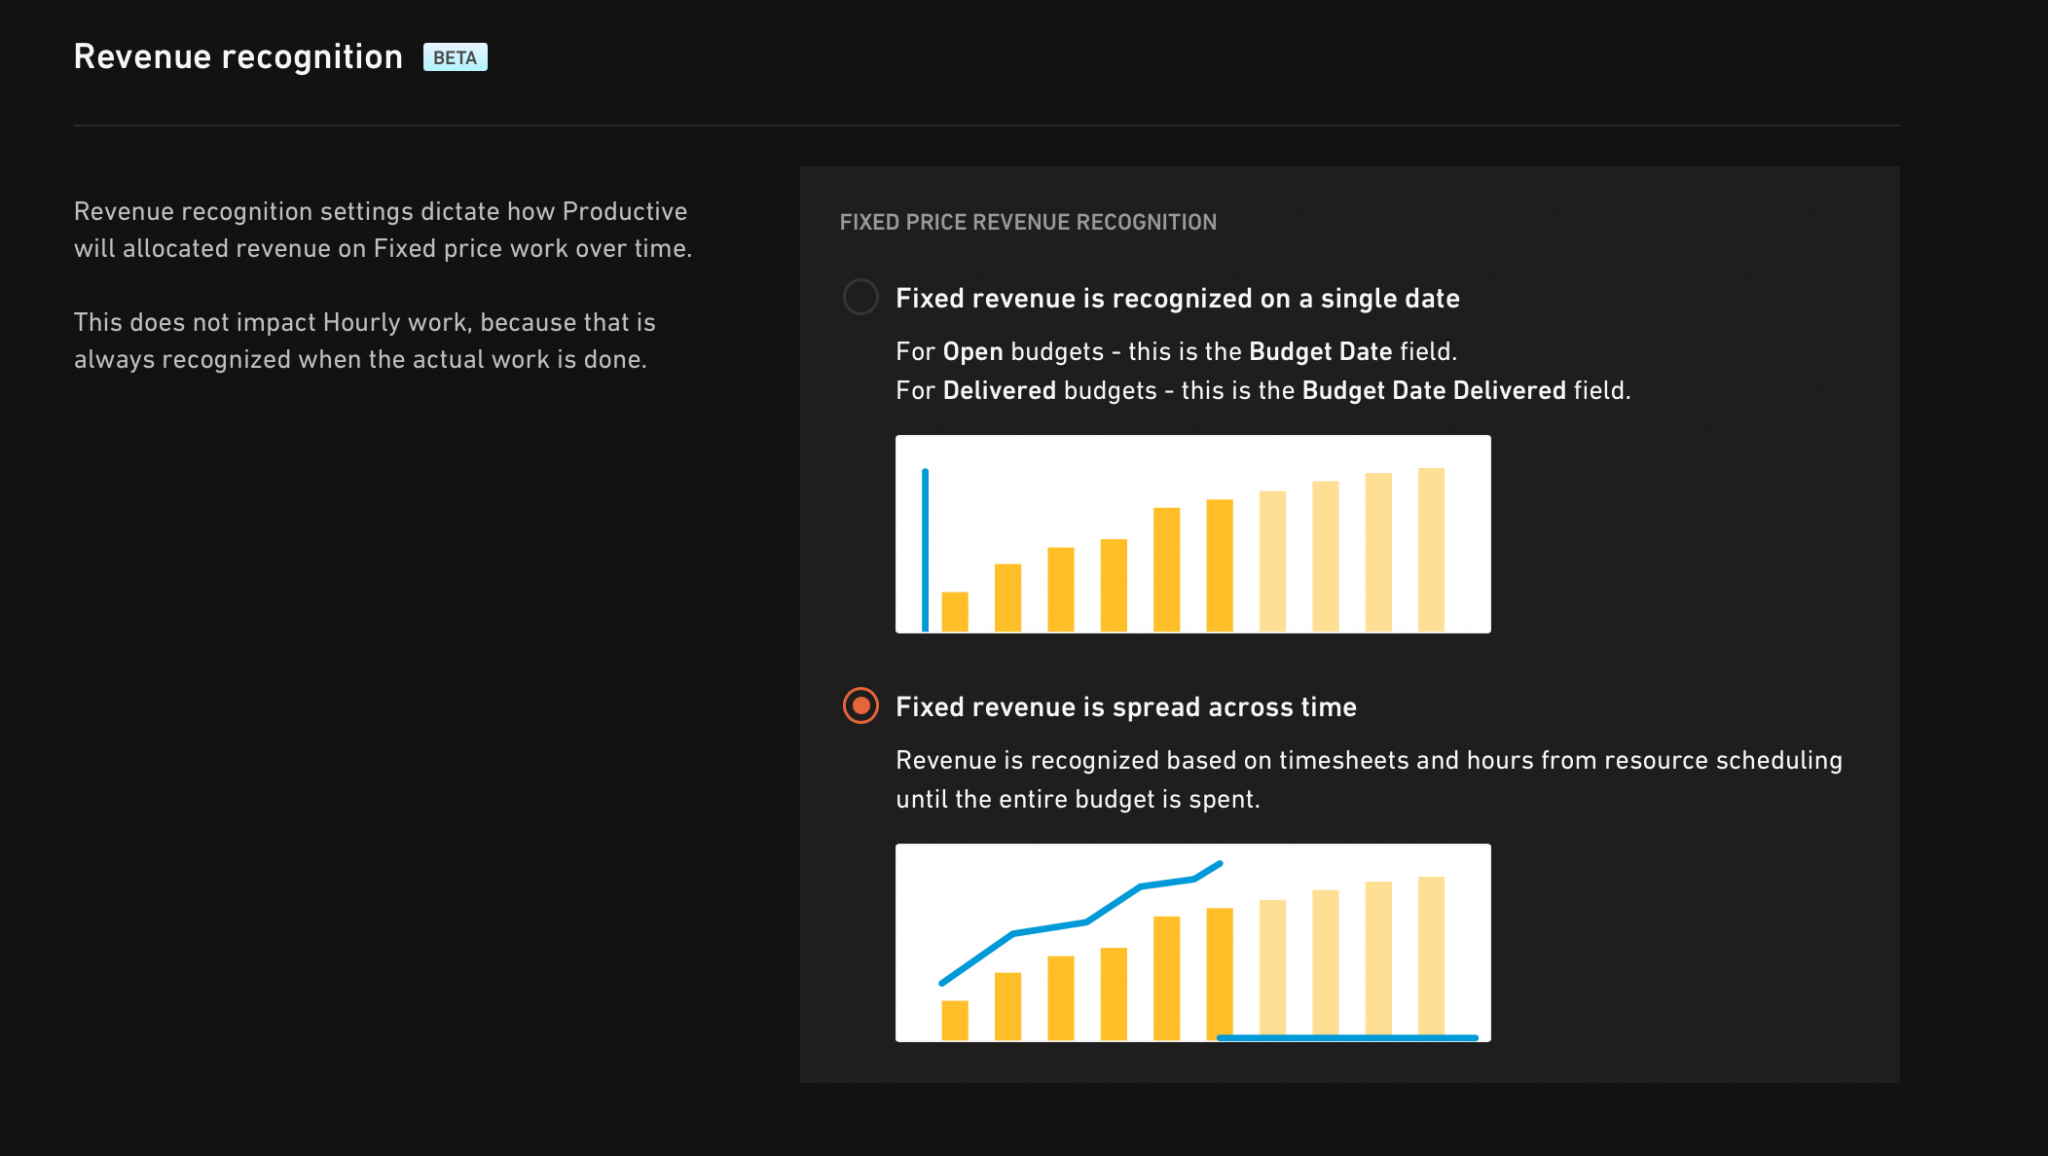Click the blue trend line in the second chart
Screen dimensions: 2048x1156
click(1080, 922)
